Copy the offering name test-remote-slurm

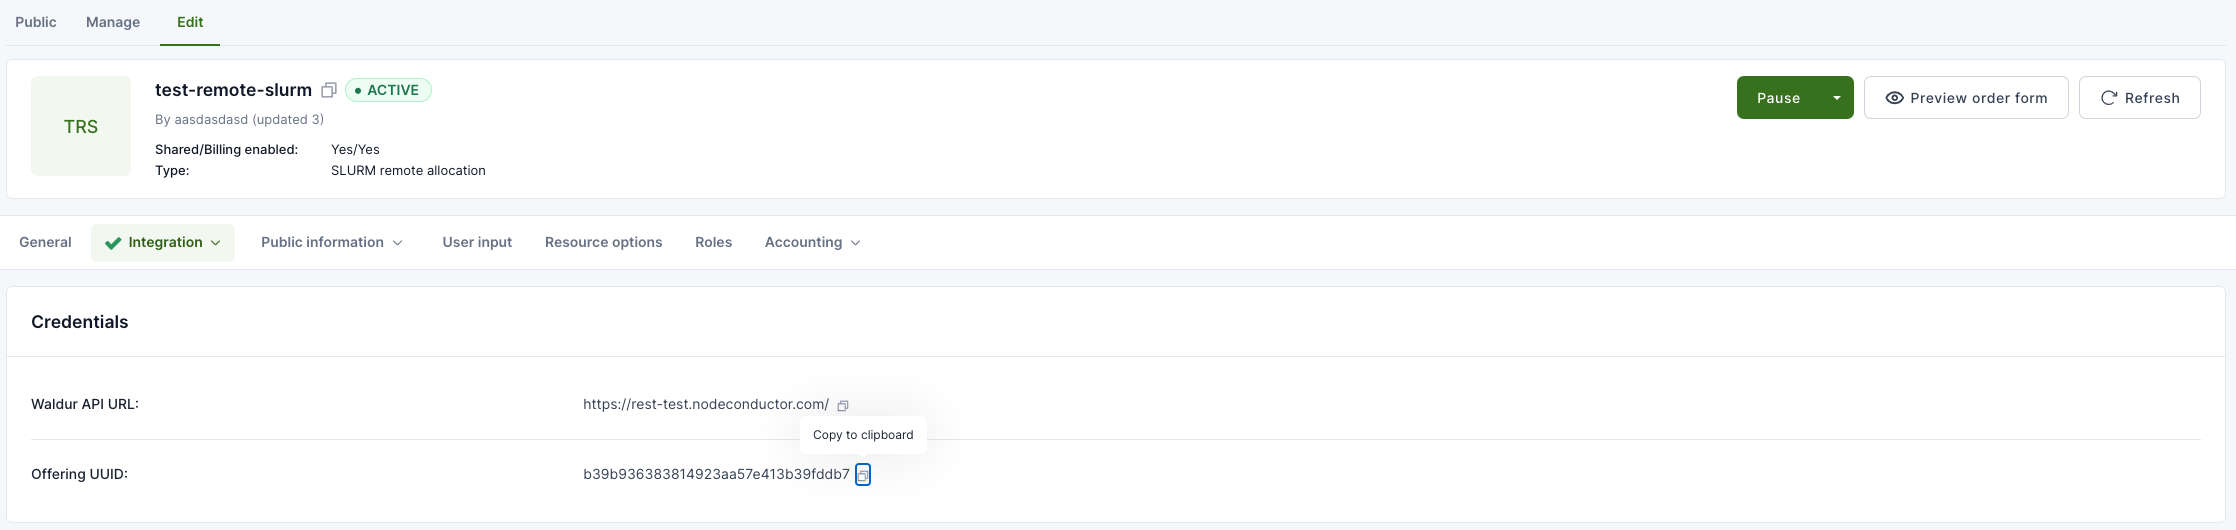328,90
